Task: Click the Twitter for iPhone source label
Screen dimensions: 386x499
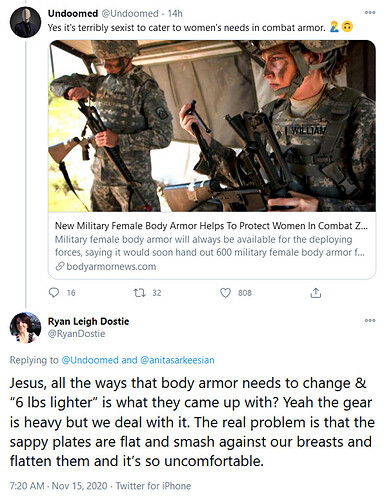Action: point(153,486)
